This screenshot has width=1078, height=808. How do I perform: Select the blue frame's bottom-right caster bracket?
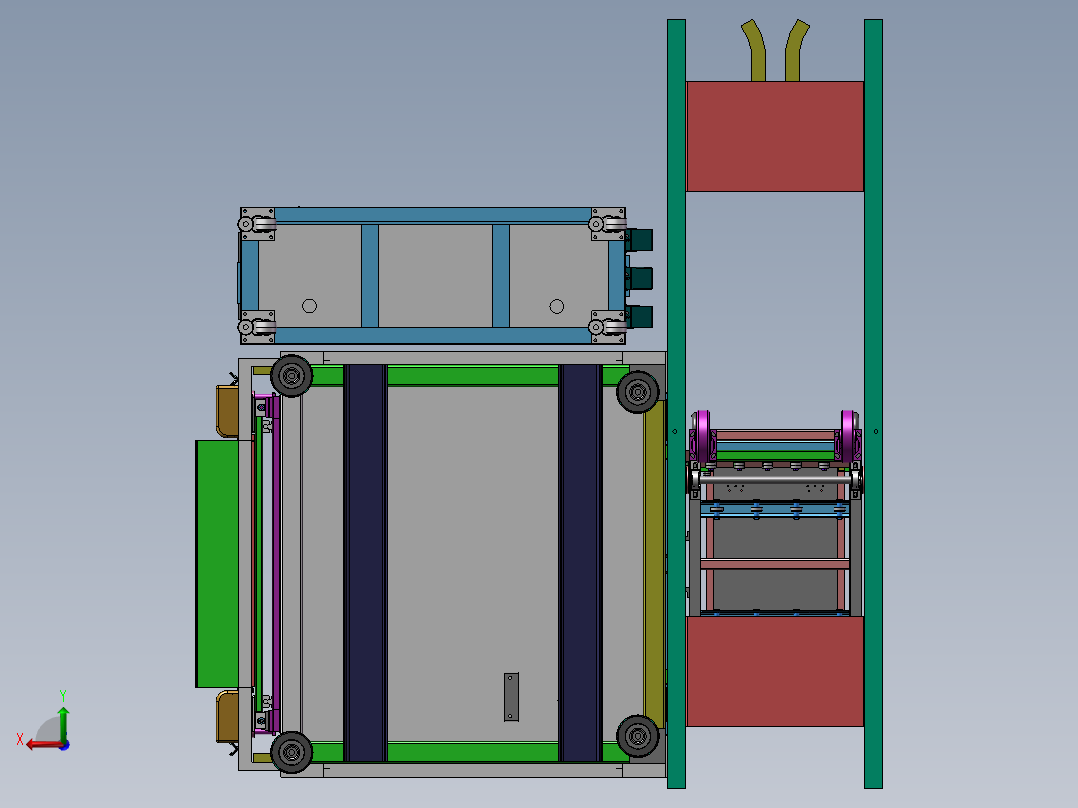point(608,327)
